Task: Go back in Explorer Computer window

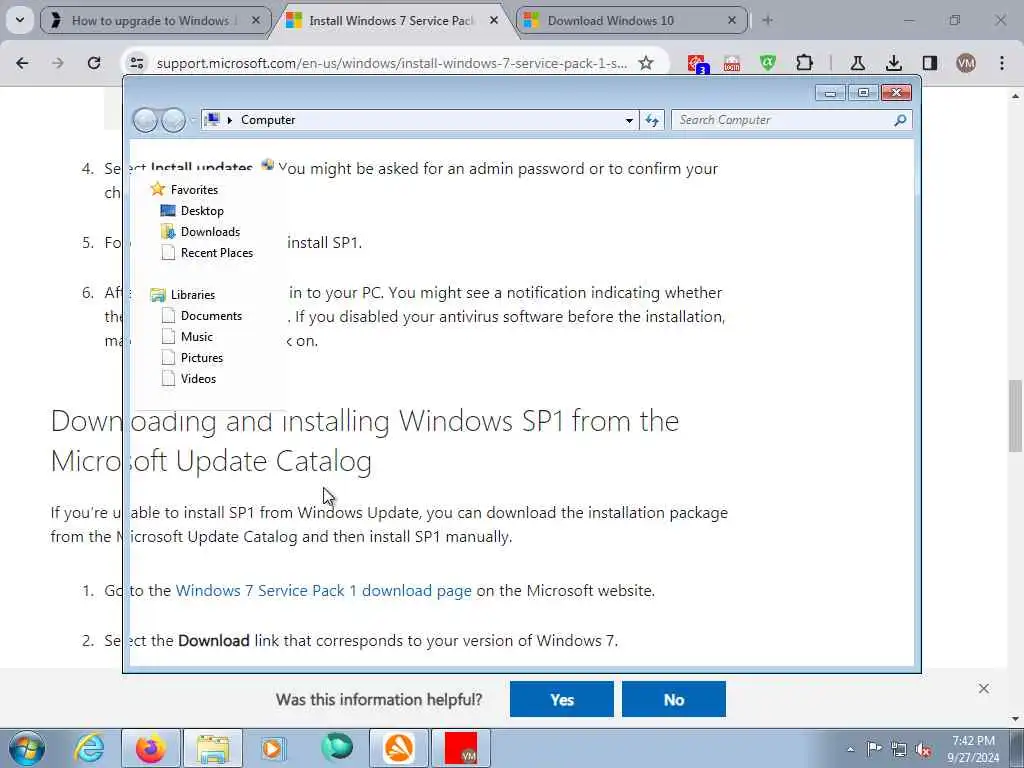Action: [145, 120]
